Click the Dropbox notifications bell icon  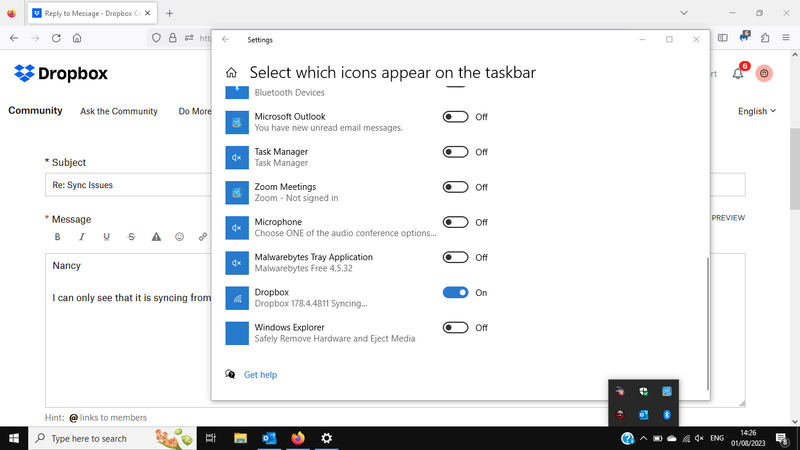(738, 73)
